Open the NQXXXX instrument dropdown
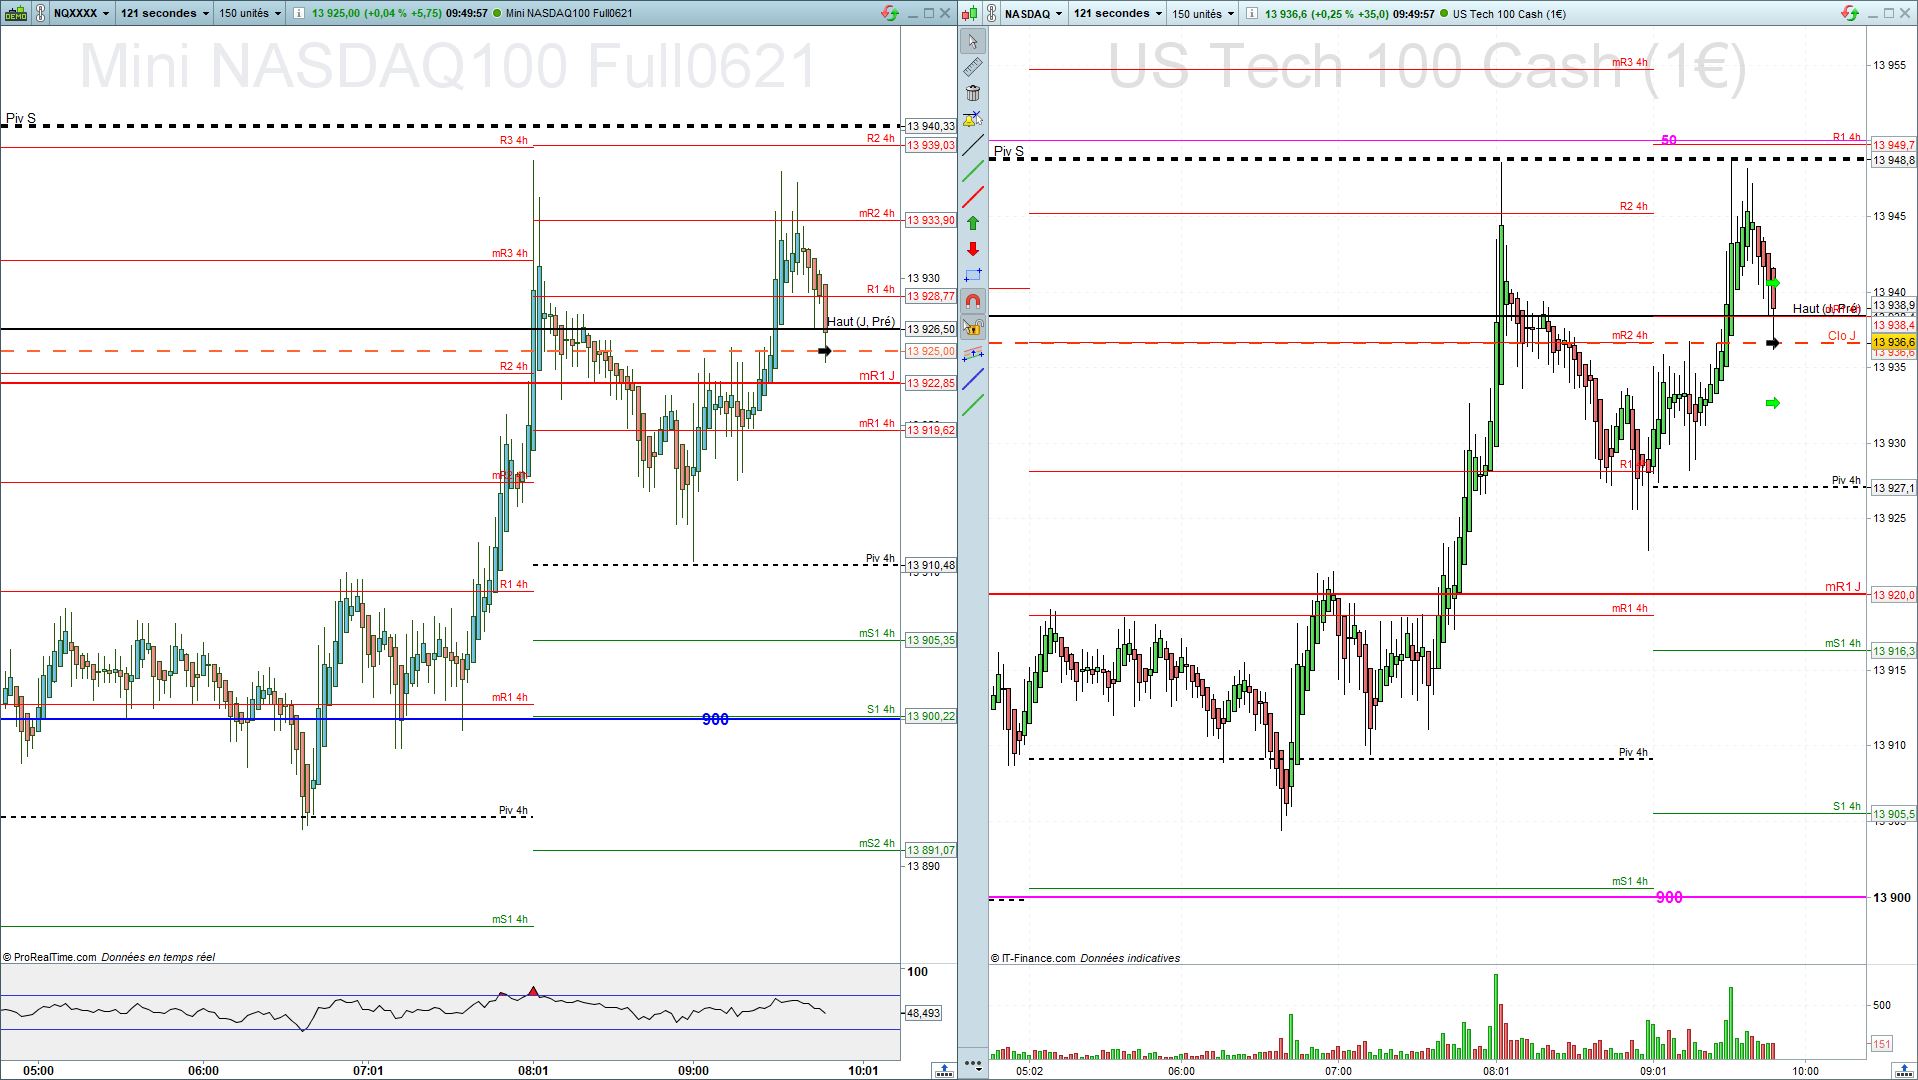 point(82,13)
